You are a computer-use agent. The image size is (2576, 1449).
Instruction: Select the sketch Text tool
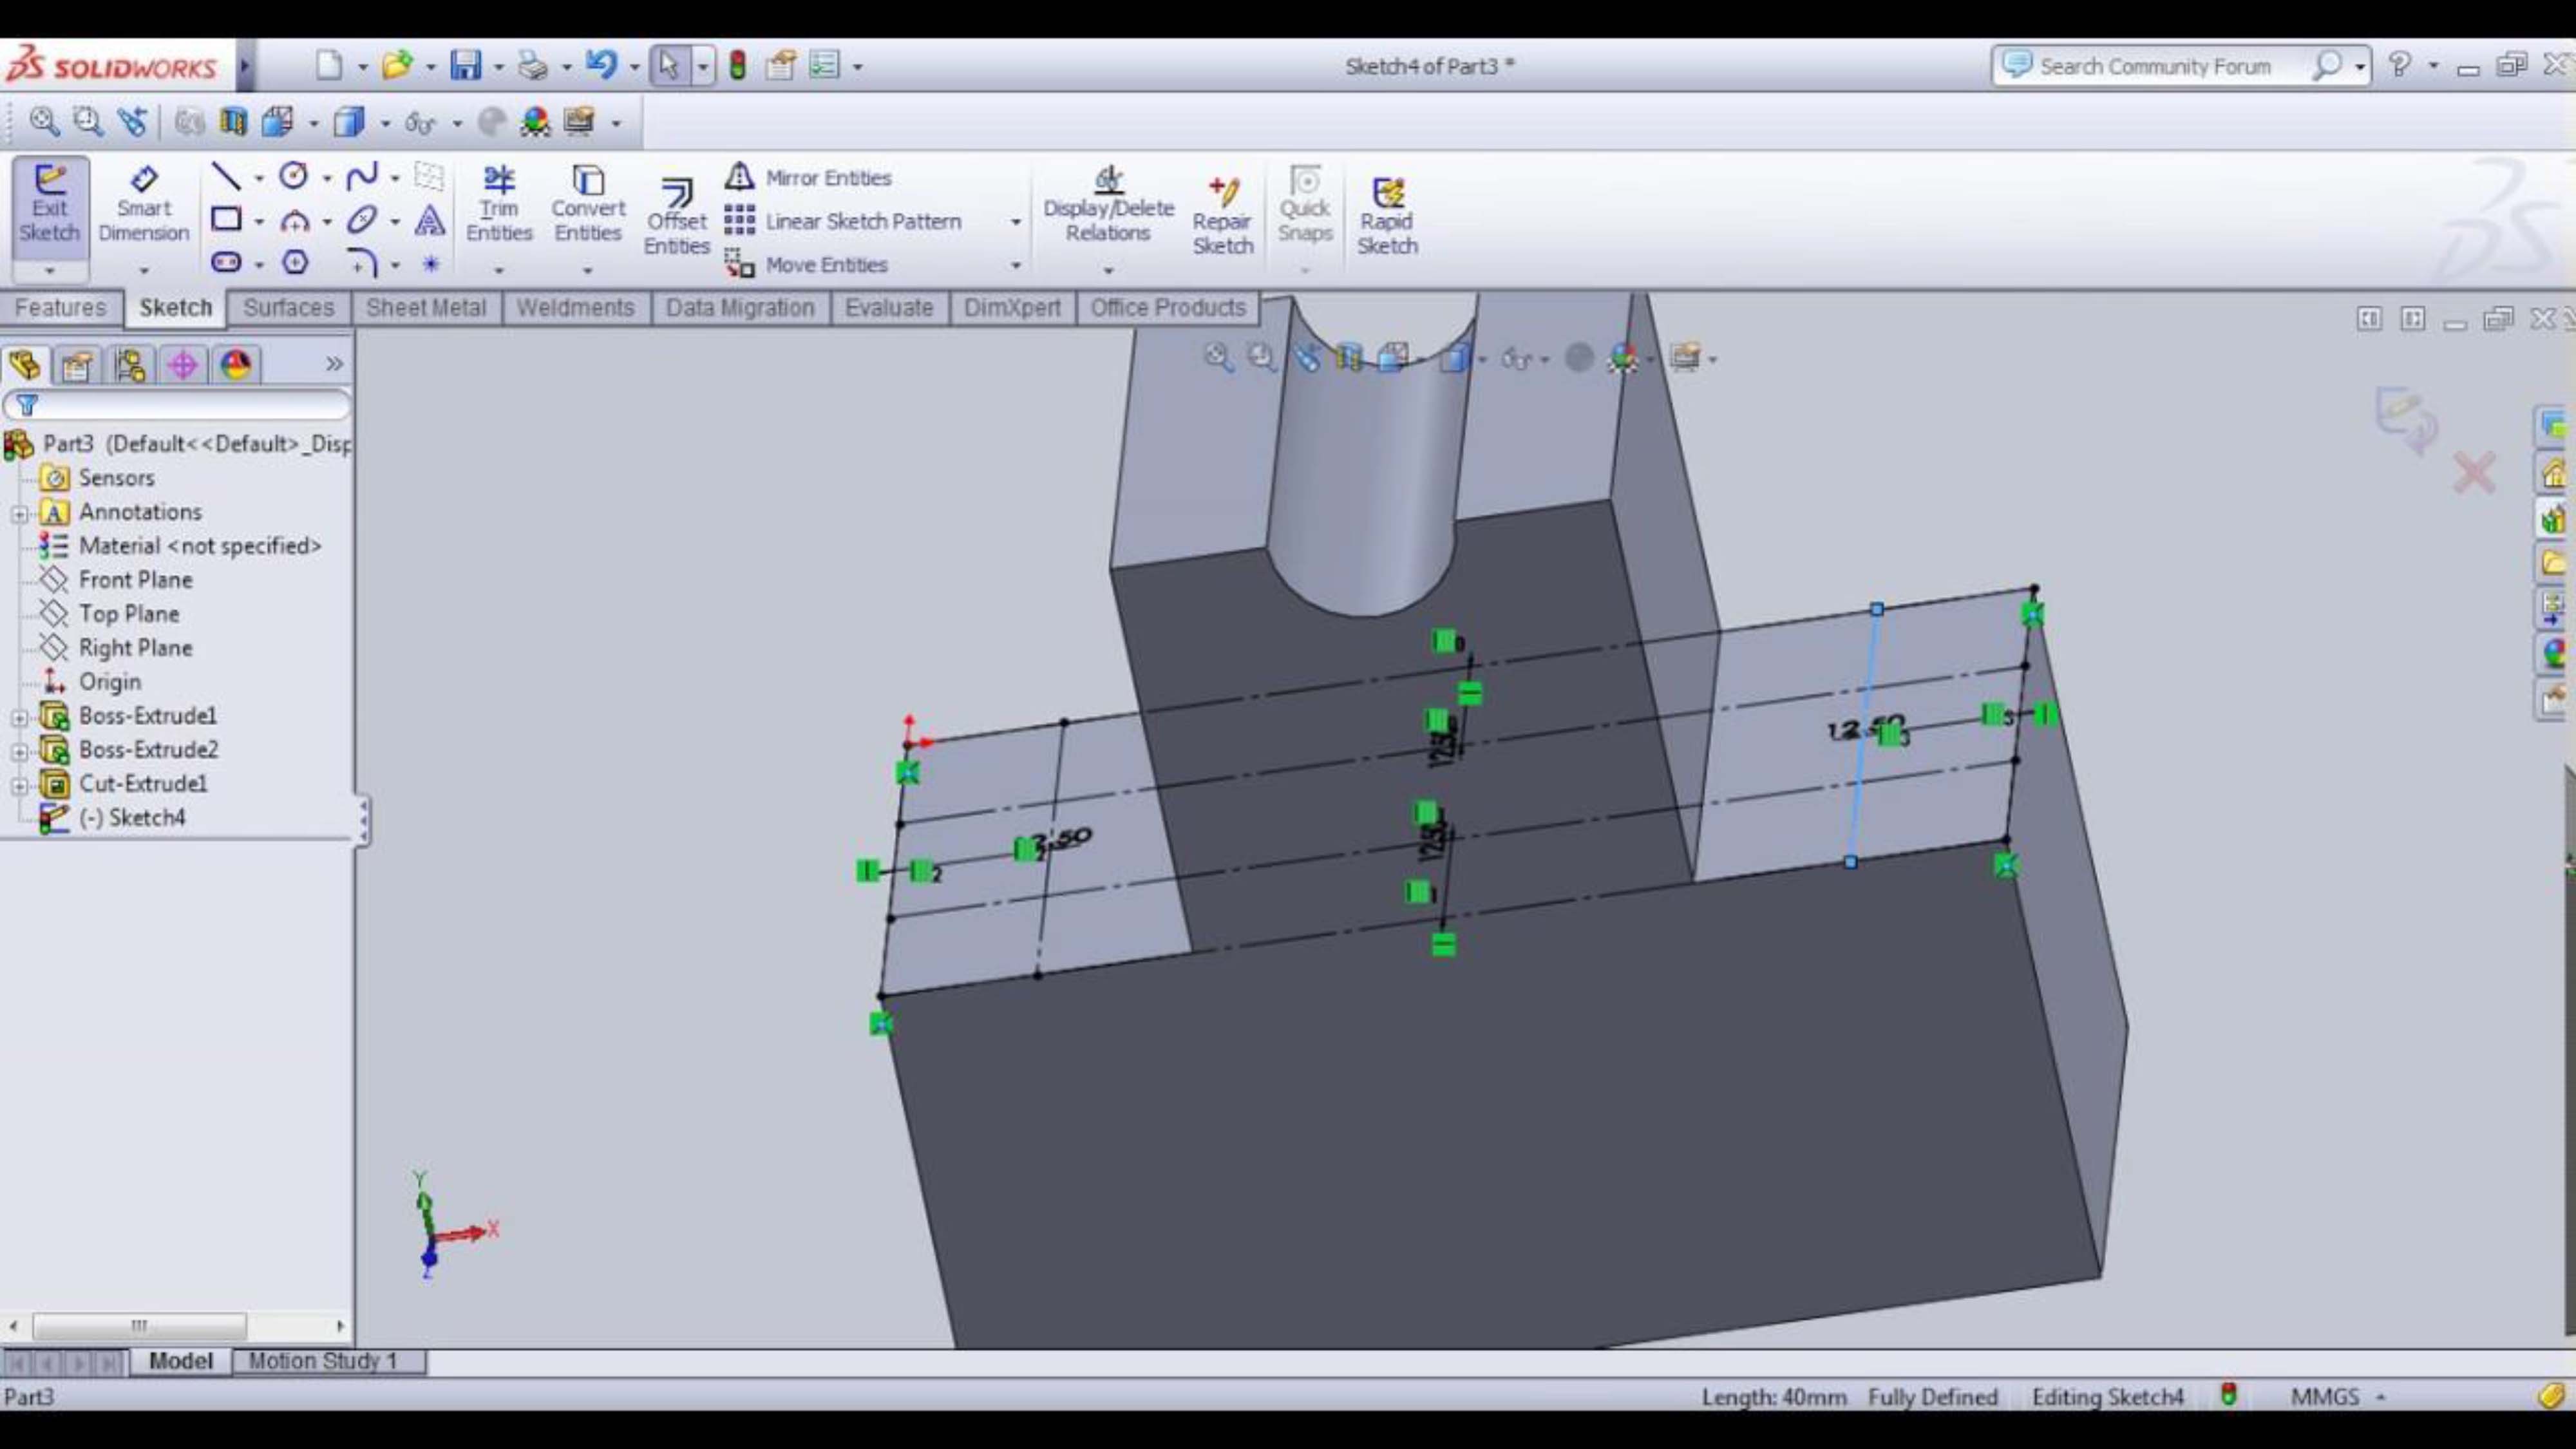point(430,219)
